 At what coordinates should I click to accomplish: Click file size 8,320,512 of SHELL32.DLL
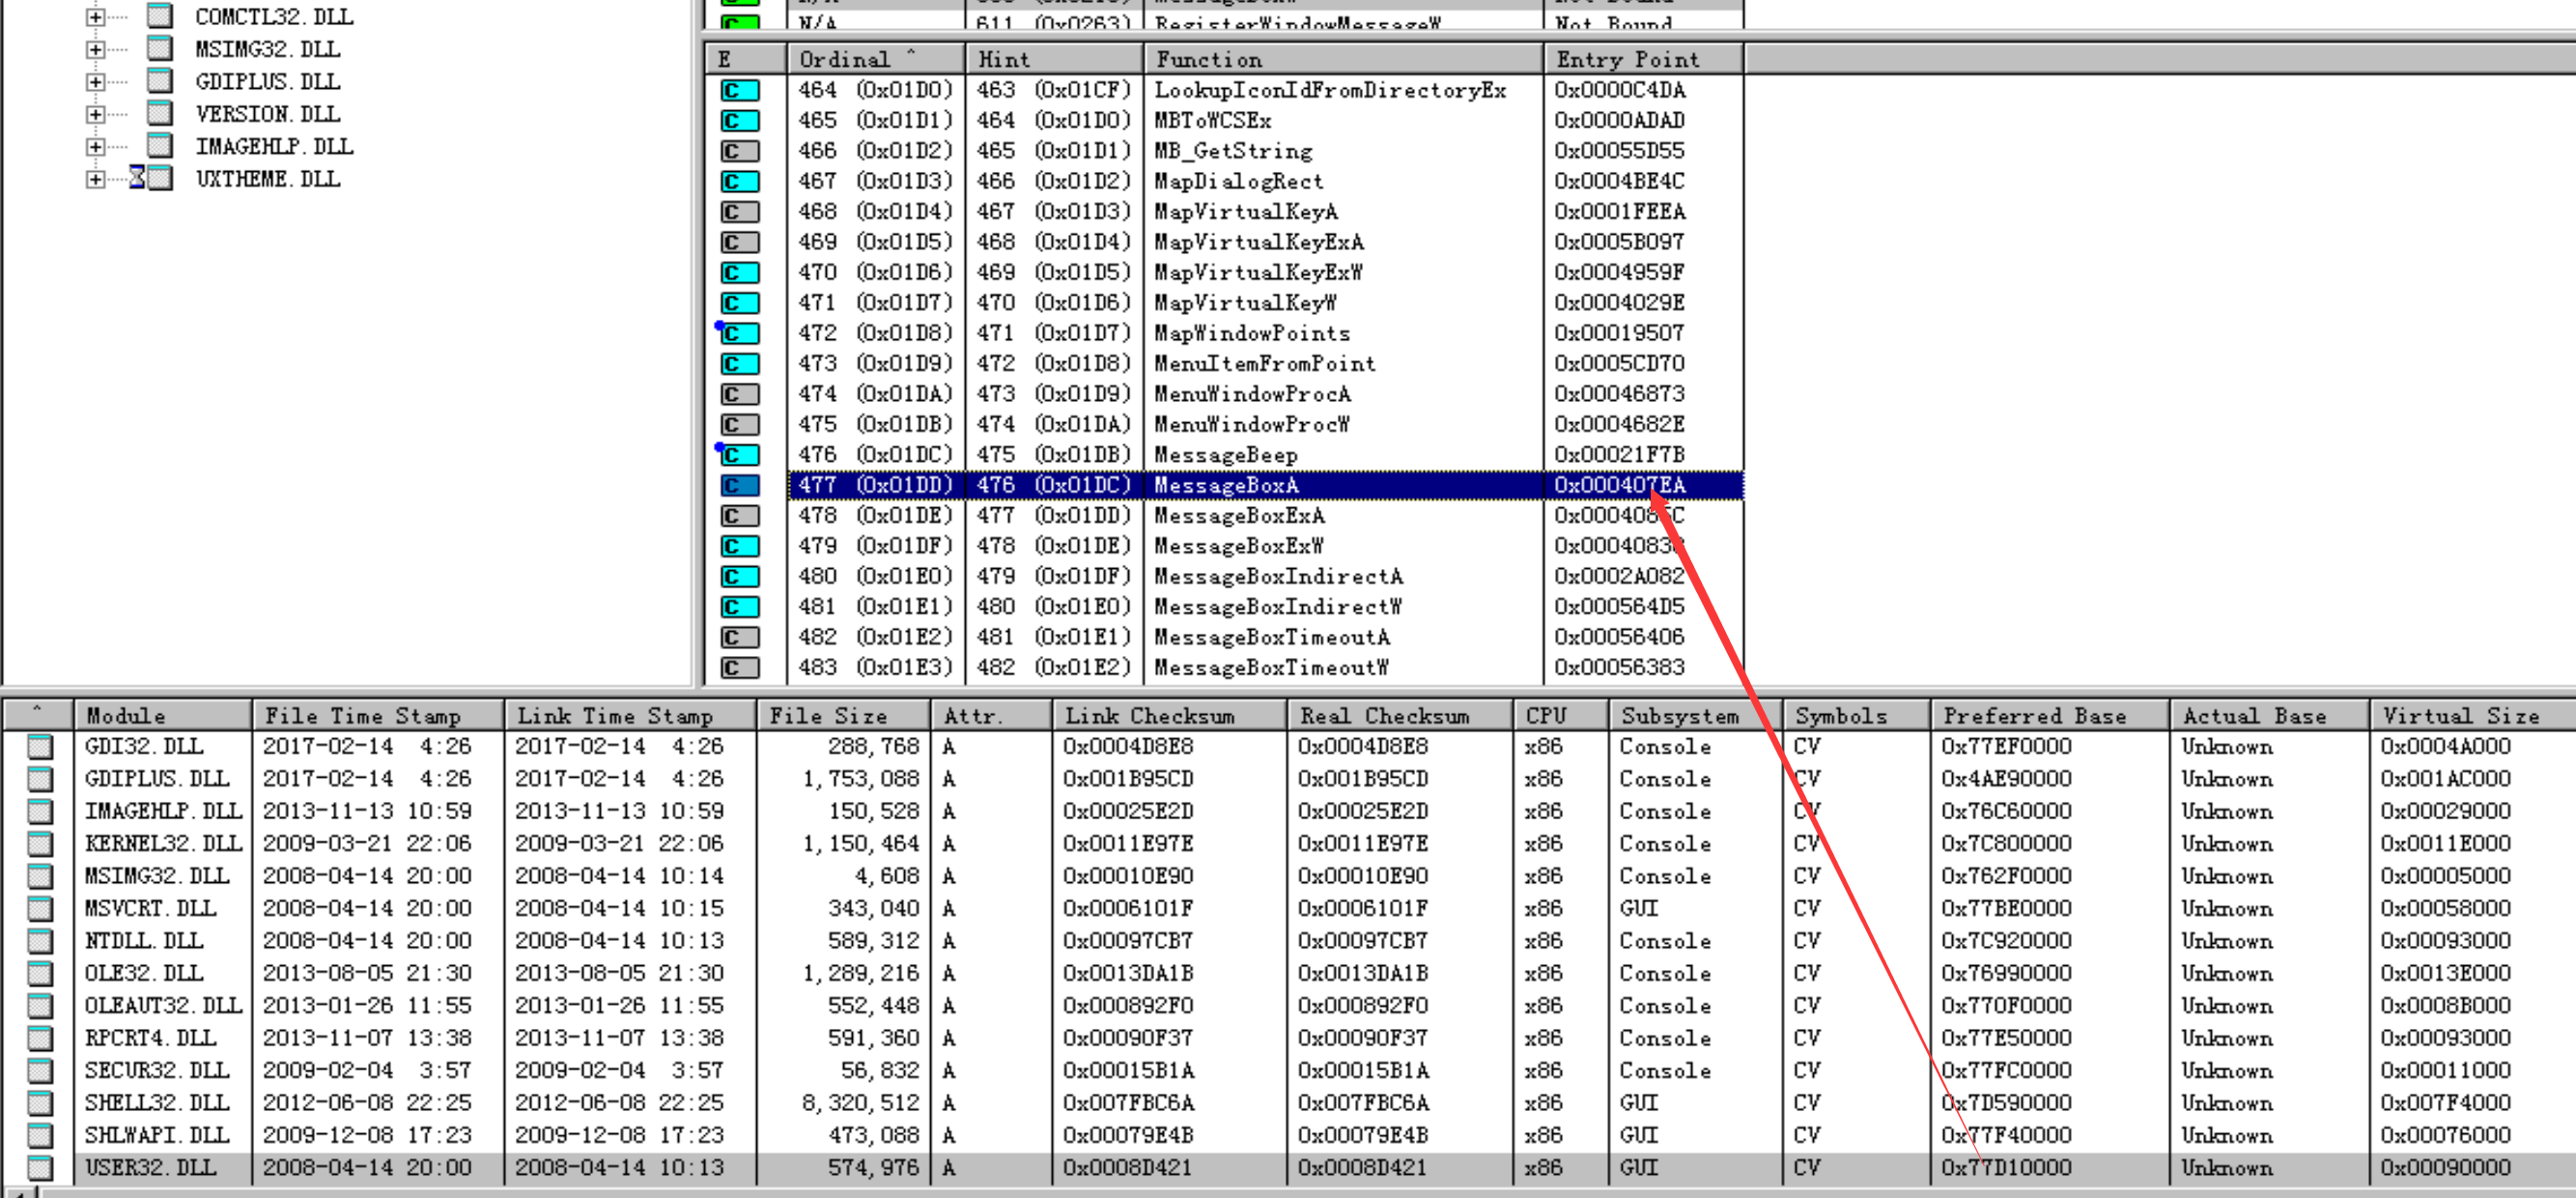pos(860,1103)
